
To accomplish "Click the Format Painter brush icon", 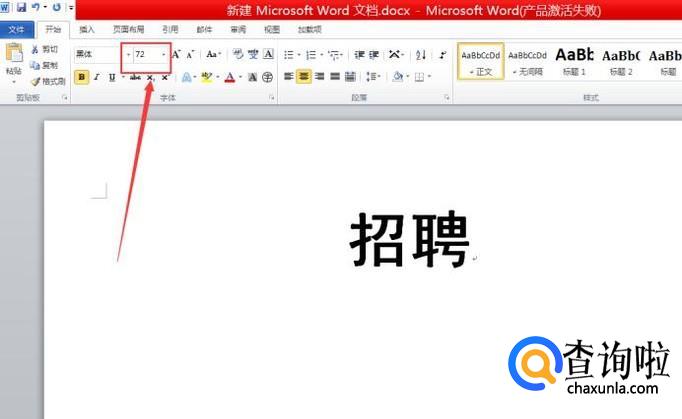I will [36, 81].
